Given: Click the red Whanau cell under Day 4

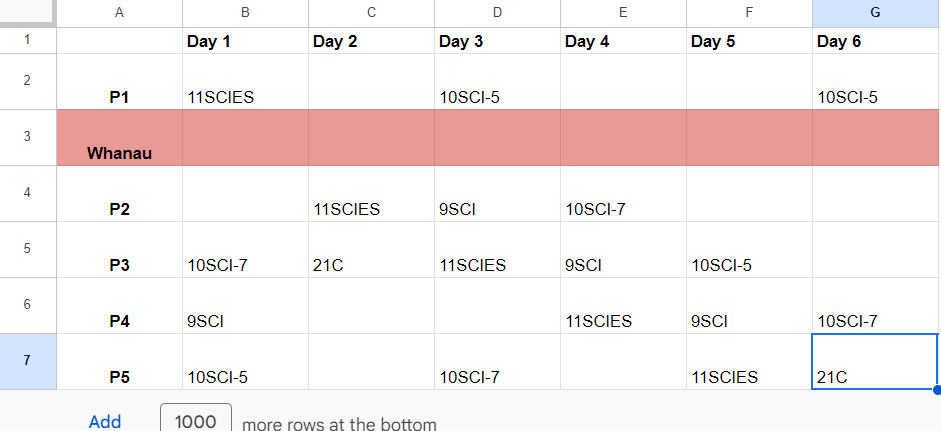Looking at the screenshot, I should 623,138.
